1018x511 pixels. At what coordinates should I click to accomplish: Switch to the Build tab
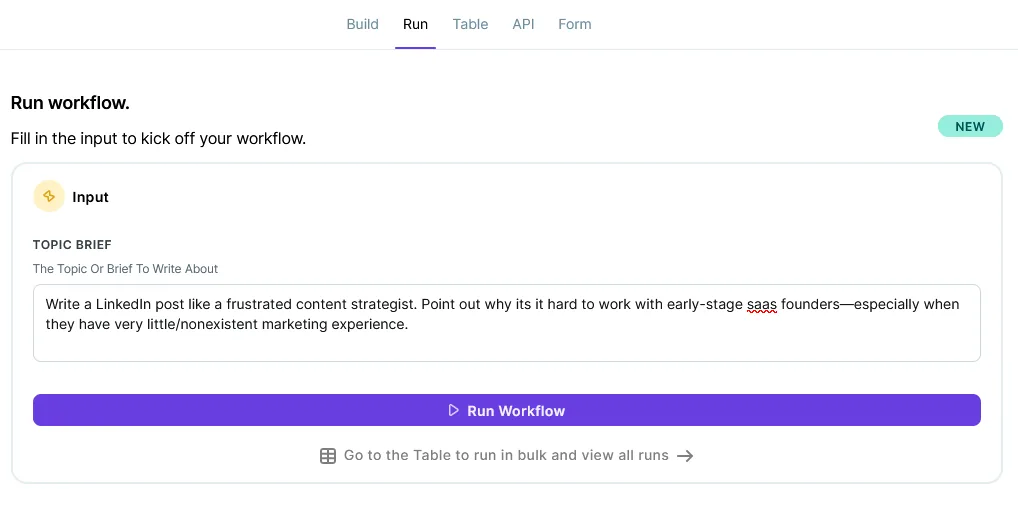click(x=362, y=24)
